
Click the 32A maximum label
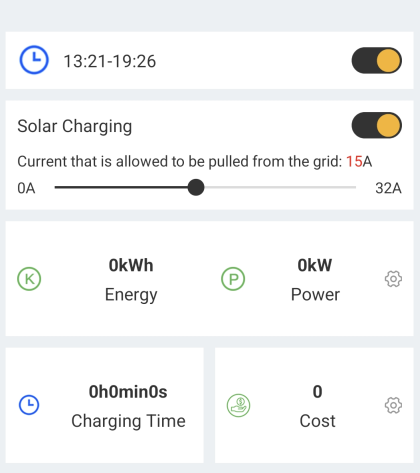388,188
